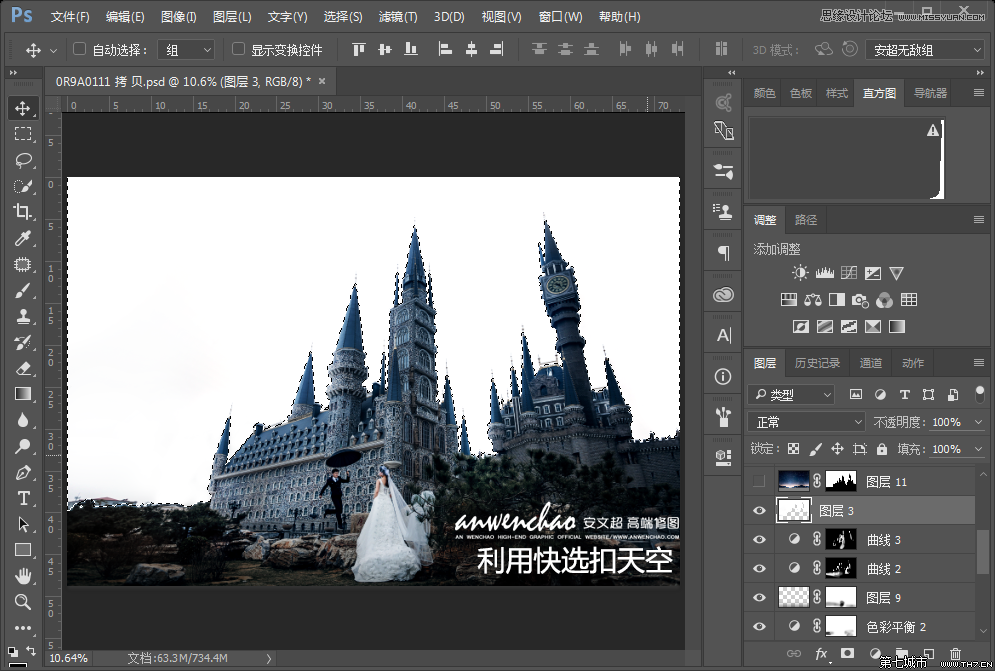Viewport: 995px width, 671px height.
Task: Click the foreground color swatch
Action: [16, 665]
